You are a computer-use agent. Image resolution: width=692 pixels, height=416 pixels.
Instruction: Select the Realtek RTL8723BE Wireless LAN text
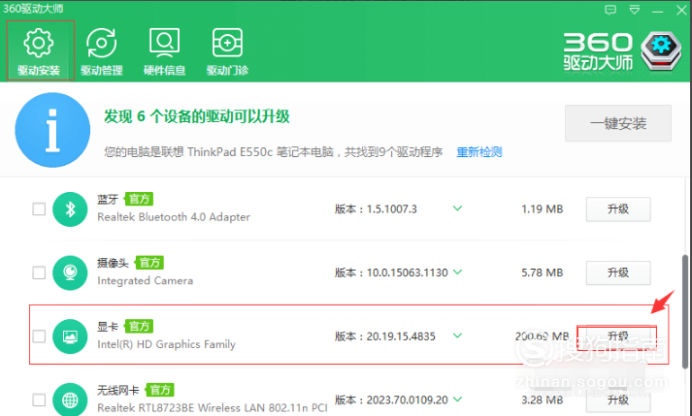(212, 408)
